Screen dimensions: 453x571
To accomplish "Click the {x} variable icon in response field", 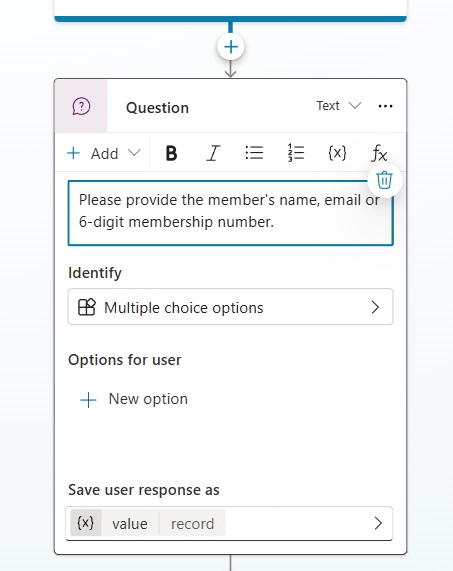I will point(86,523).
